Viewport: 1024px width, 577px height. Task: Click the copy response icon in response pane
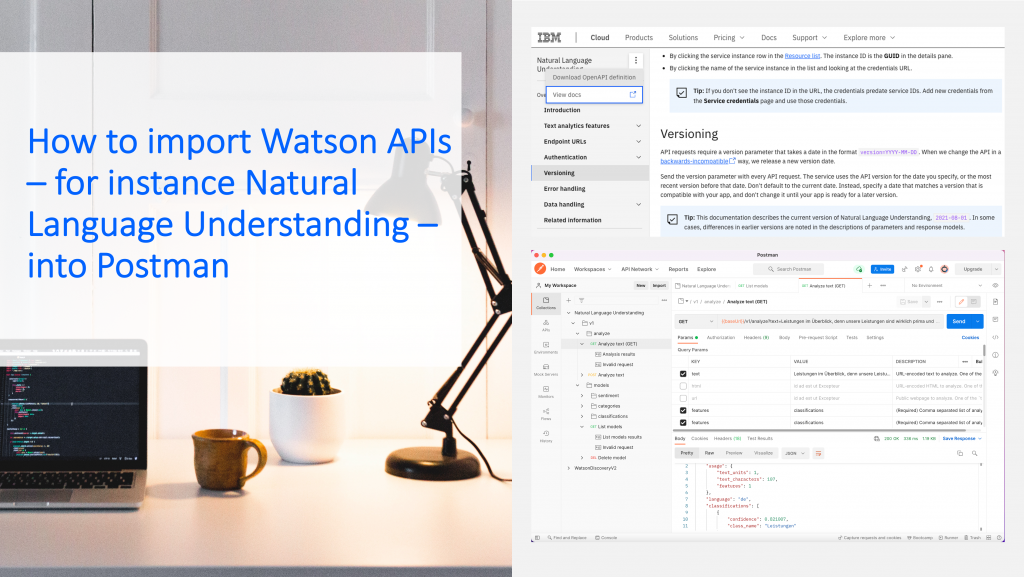click(960, 453)
